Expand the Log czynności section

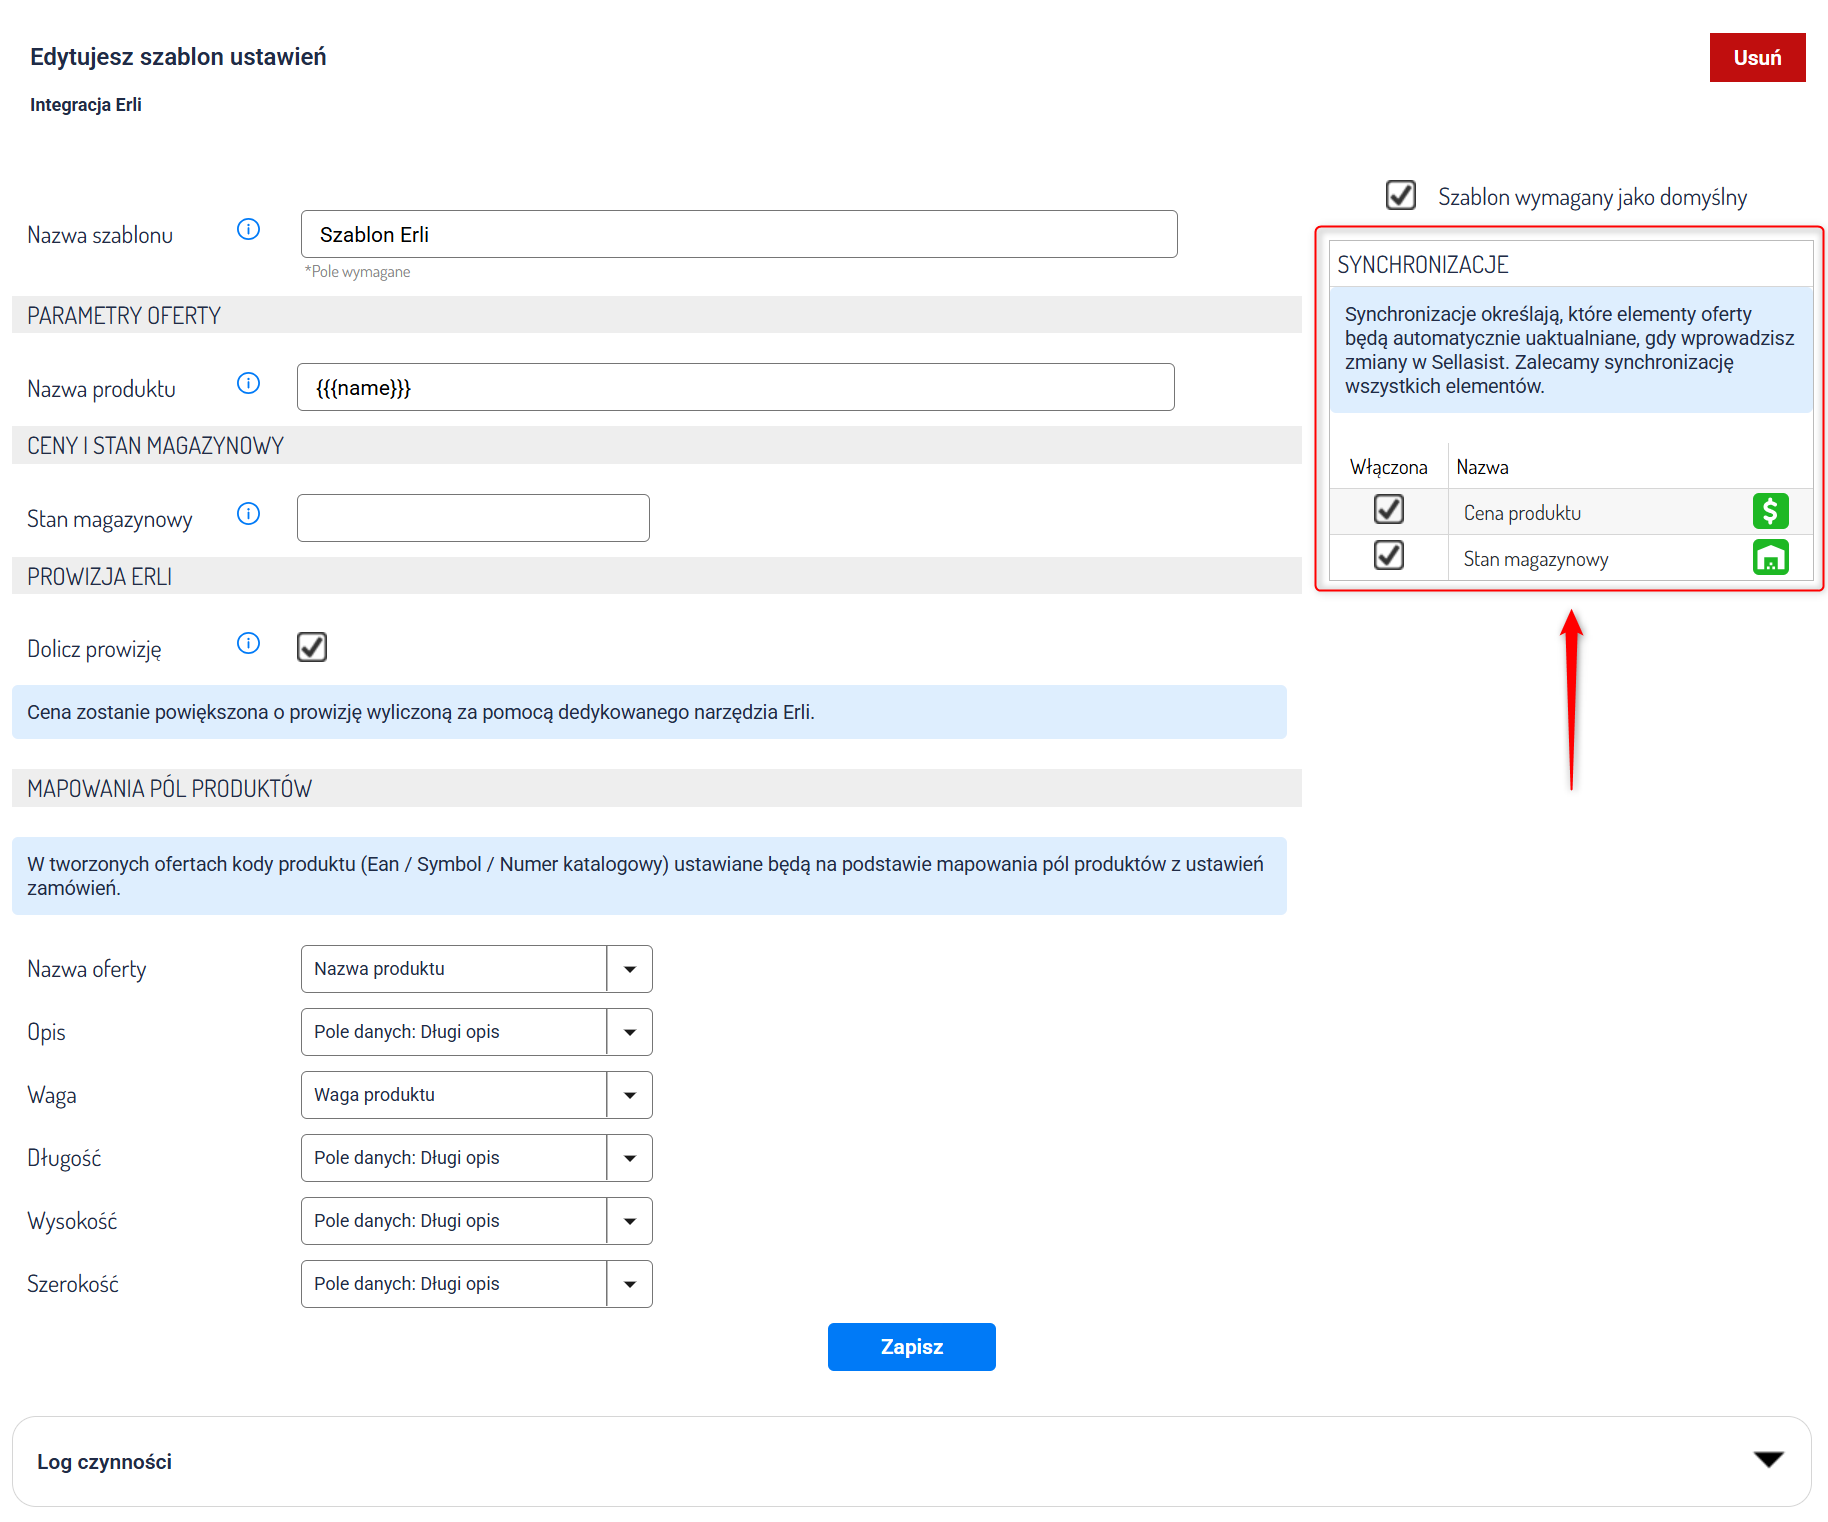coord(1768,1460)
